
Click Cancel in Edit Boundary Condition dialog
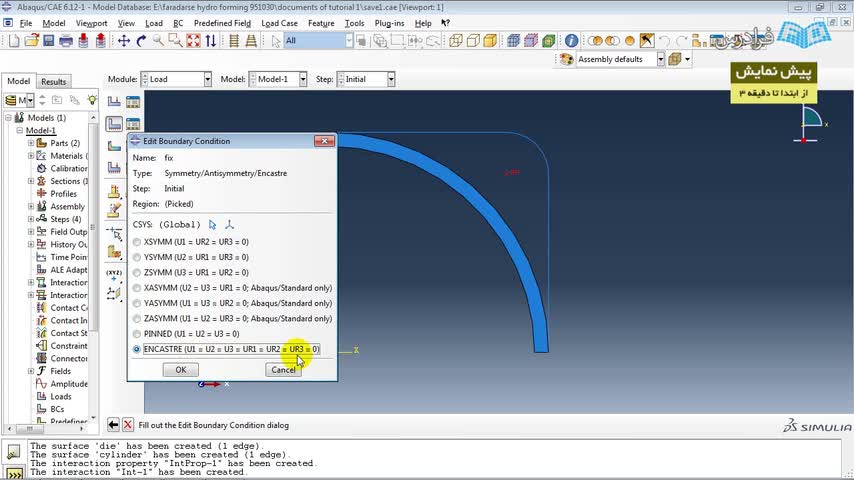(x=283, y=370)
